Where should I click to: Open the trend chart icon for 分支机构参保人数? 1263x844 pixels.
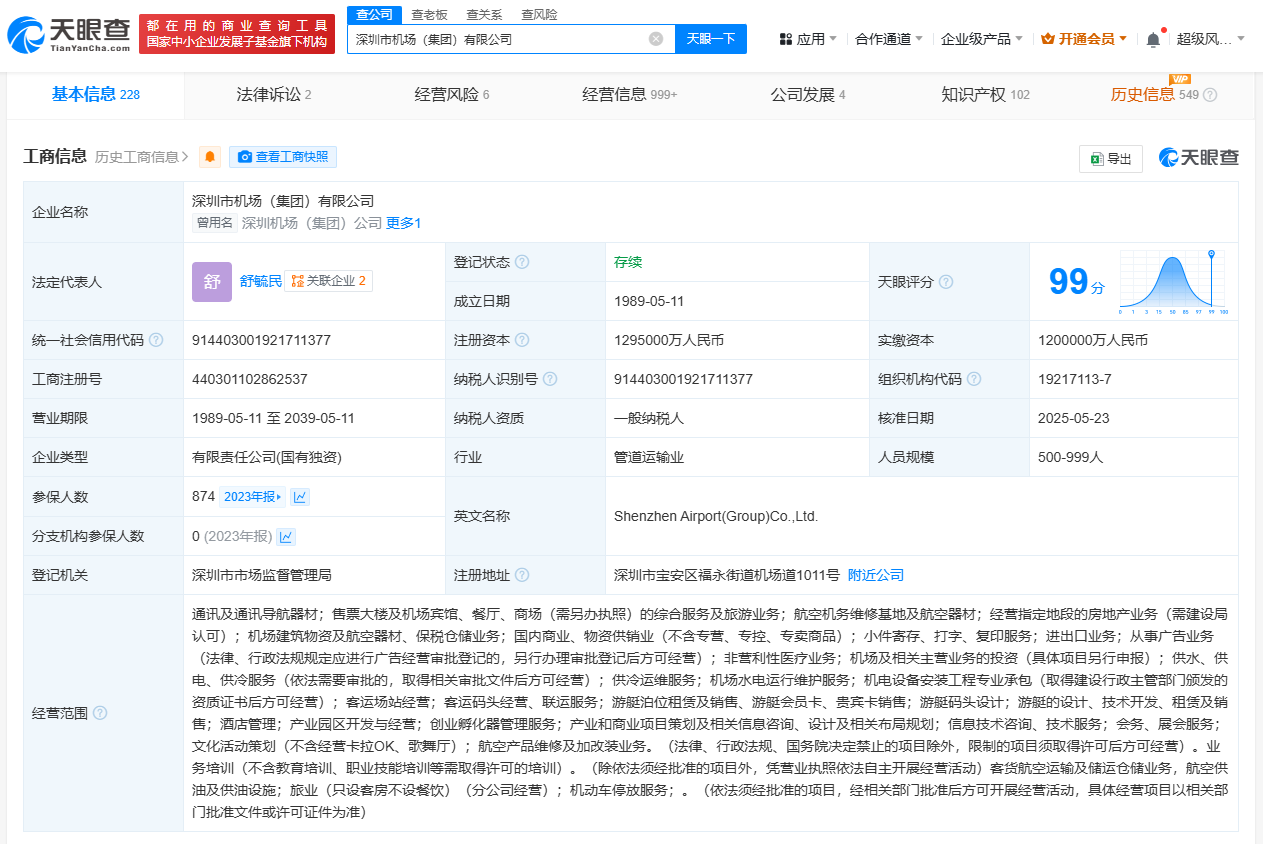[x=287, y=537]
